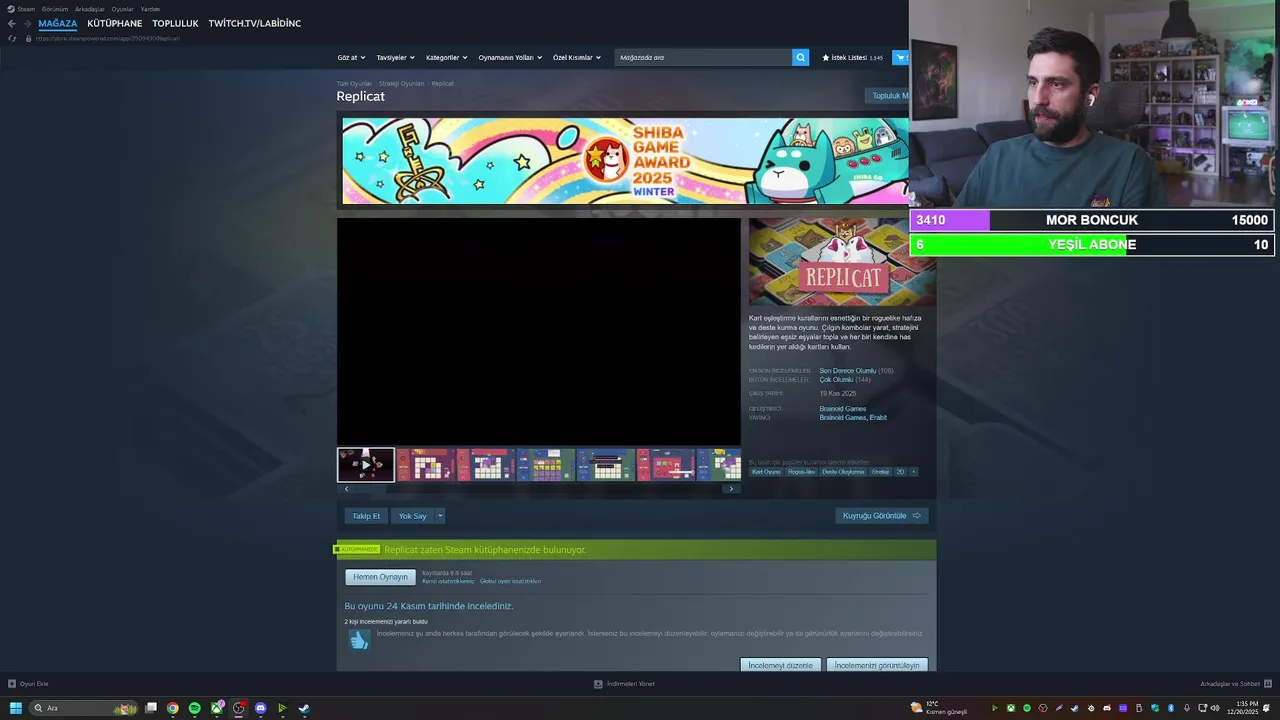The image size is (1280, 720).
Task: Click Kuyruğu Görüntüle button
Action: click(881, 516)
